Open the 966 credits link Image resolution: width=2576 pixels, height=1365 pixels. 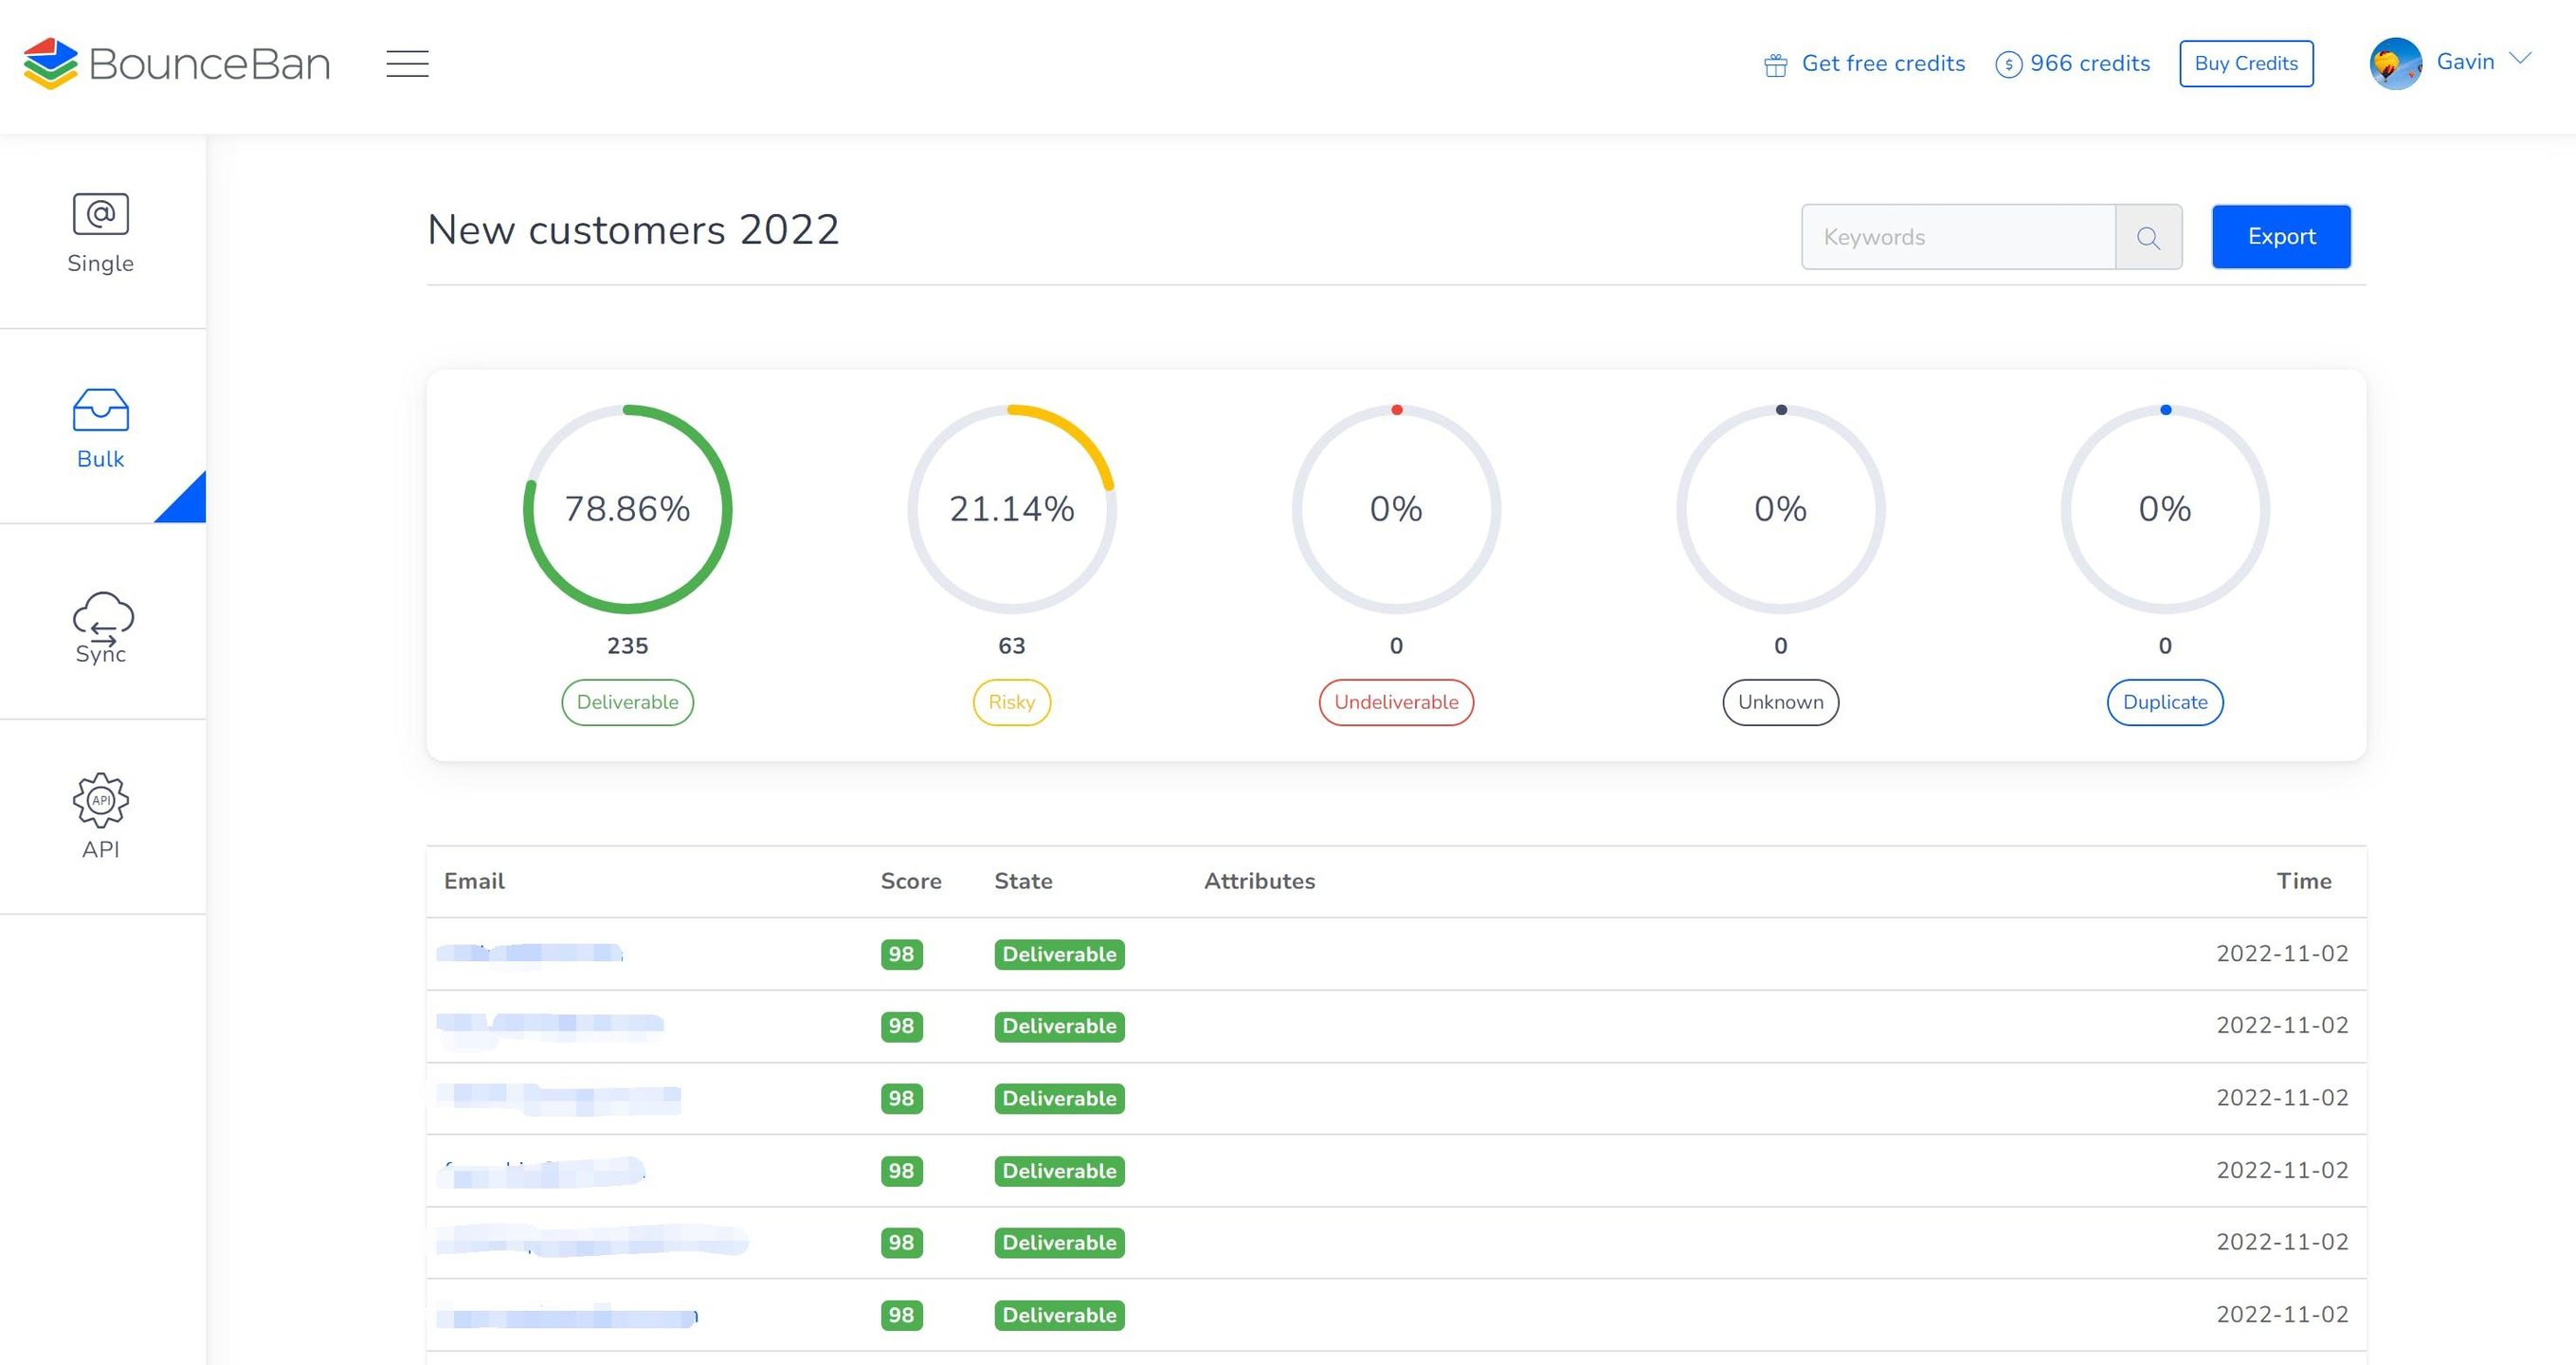click(x=2072, y=63)
